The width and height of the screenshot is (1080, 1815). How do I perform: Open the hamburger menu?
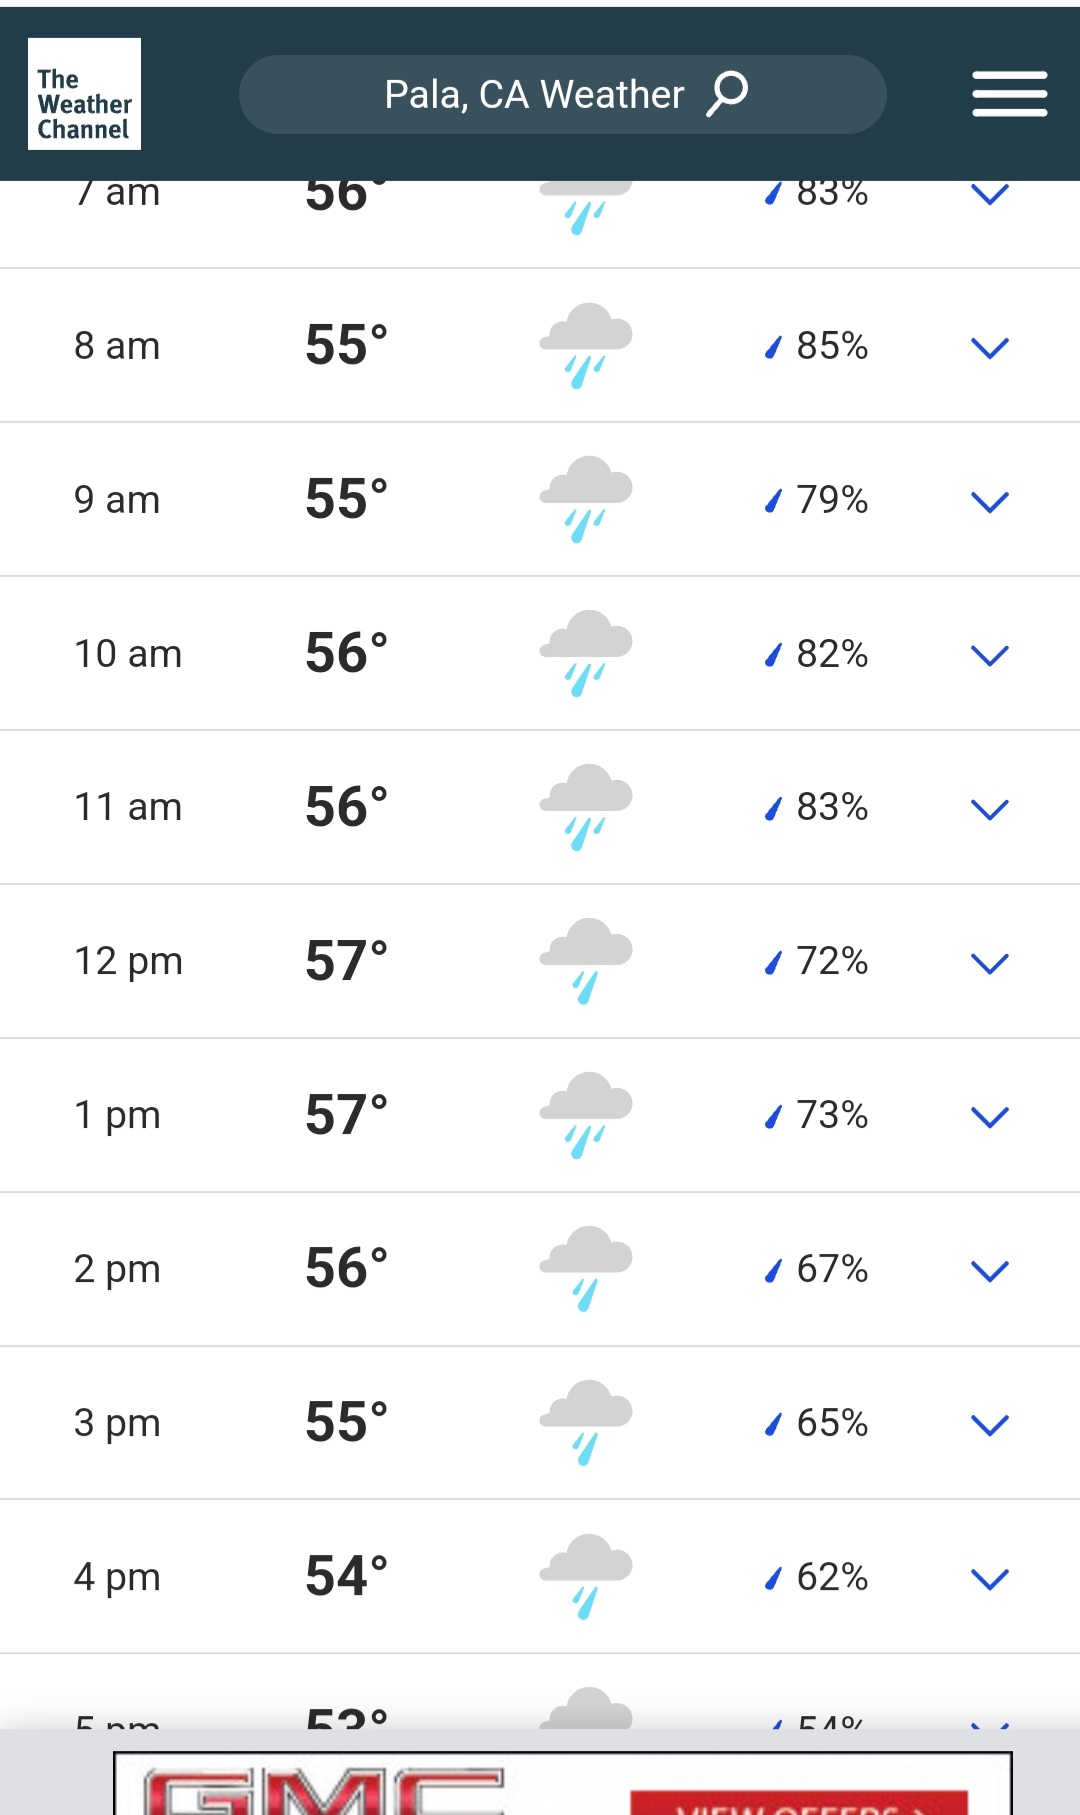[1009, 94]
